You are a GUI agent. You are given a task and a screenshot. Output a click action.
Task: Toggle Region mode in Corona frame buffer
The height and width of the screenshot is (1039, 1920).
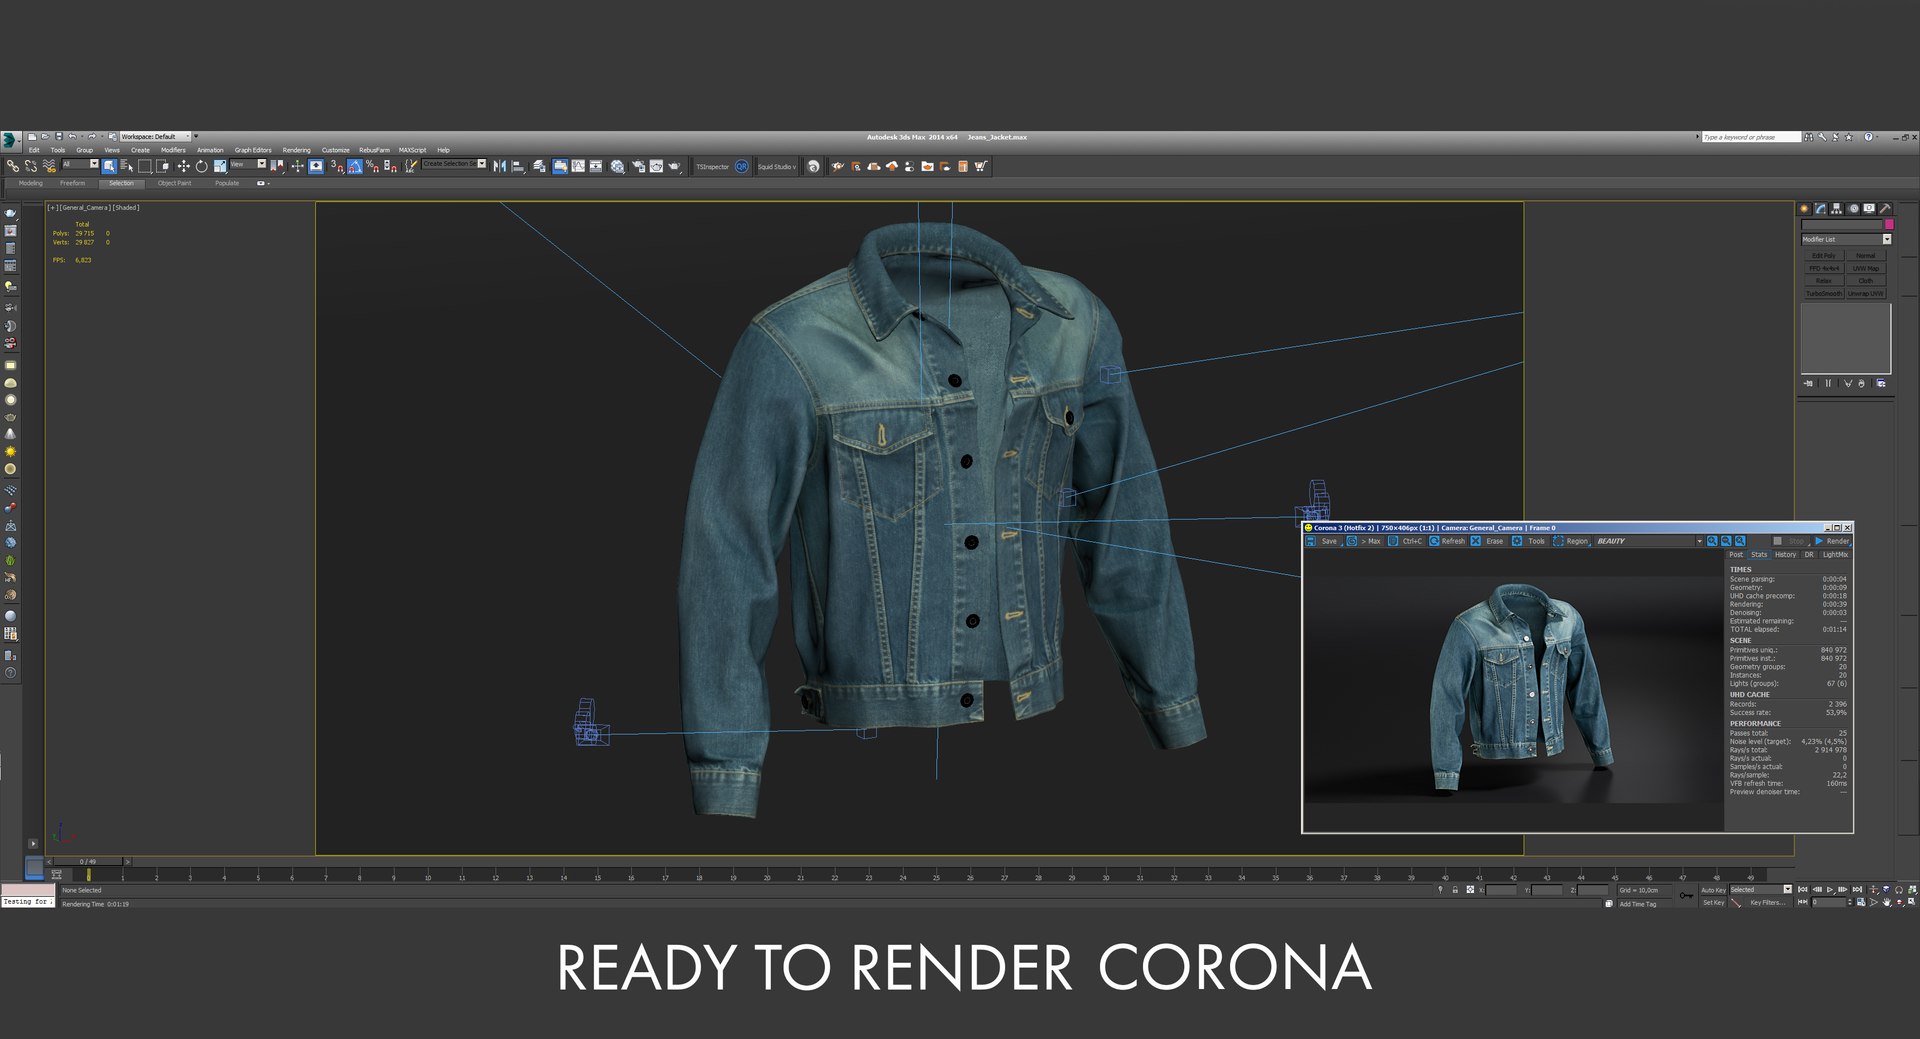(1570, 541)
